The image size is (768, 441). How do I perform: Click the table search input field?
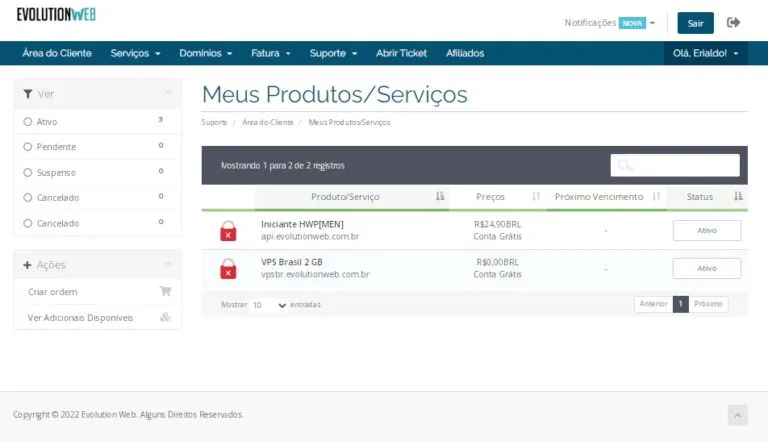(675, 165)
